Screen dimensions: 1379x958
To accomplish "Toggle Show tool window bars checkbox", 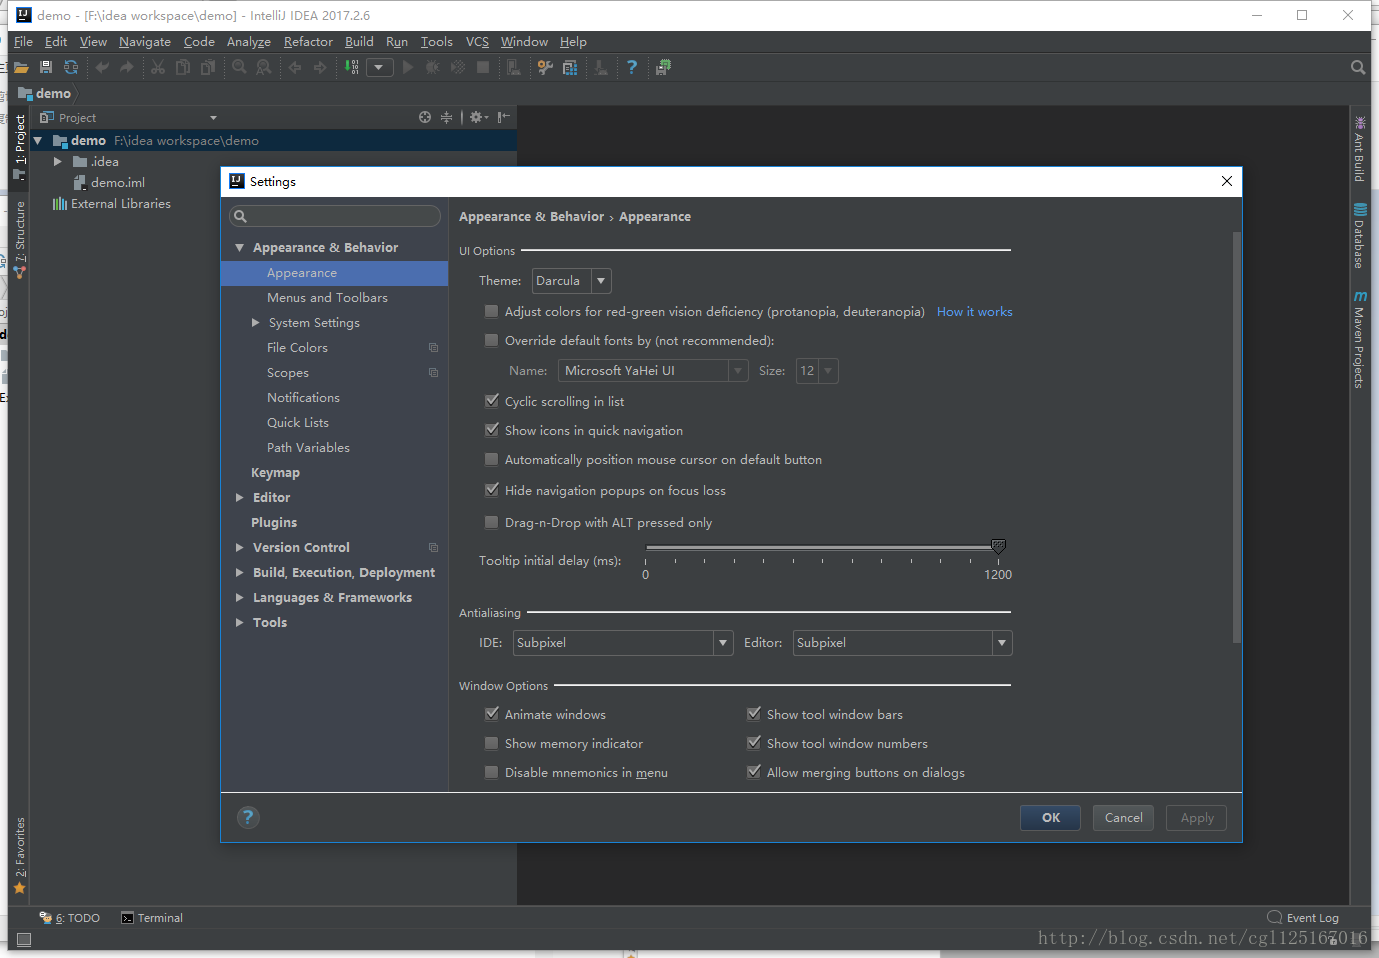I will [754, 714].
